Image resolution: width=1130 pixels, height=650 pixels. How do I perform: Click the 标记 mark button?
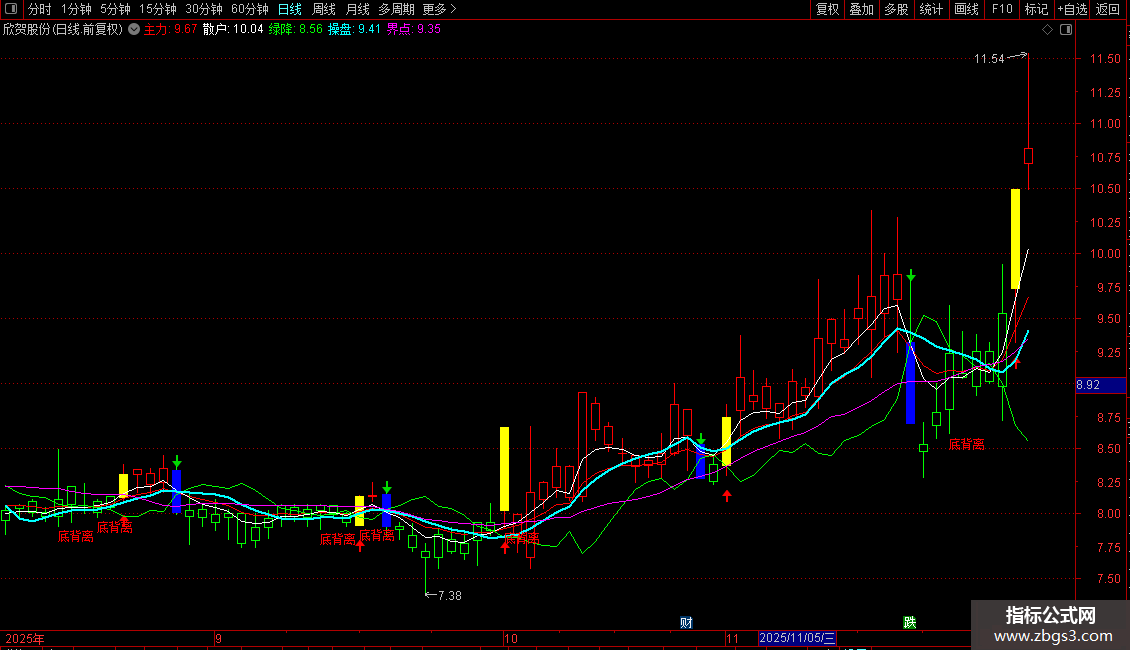point(1036,9)
